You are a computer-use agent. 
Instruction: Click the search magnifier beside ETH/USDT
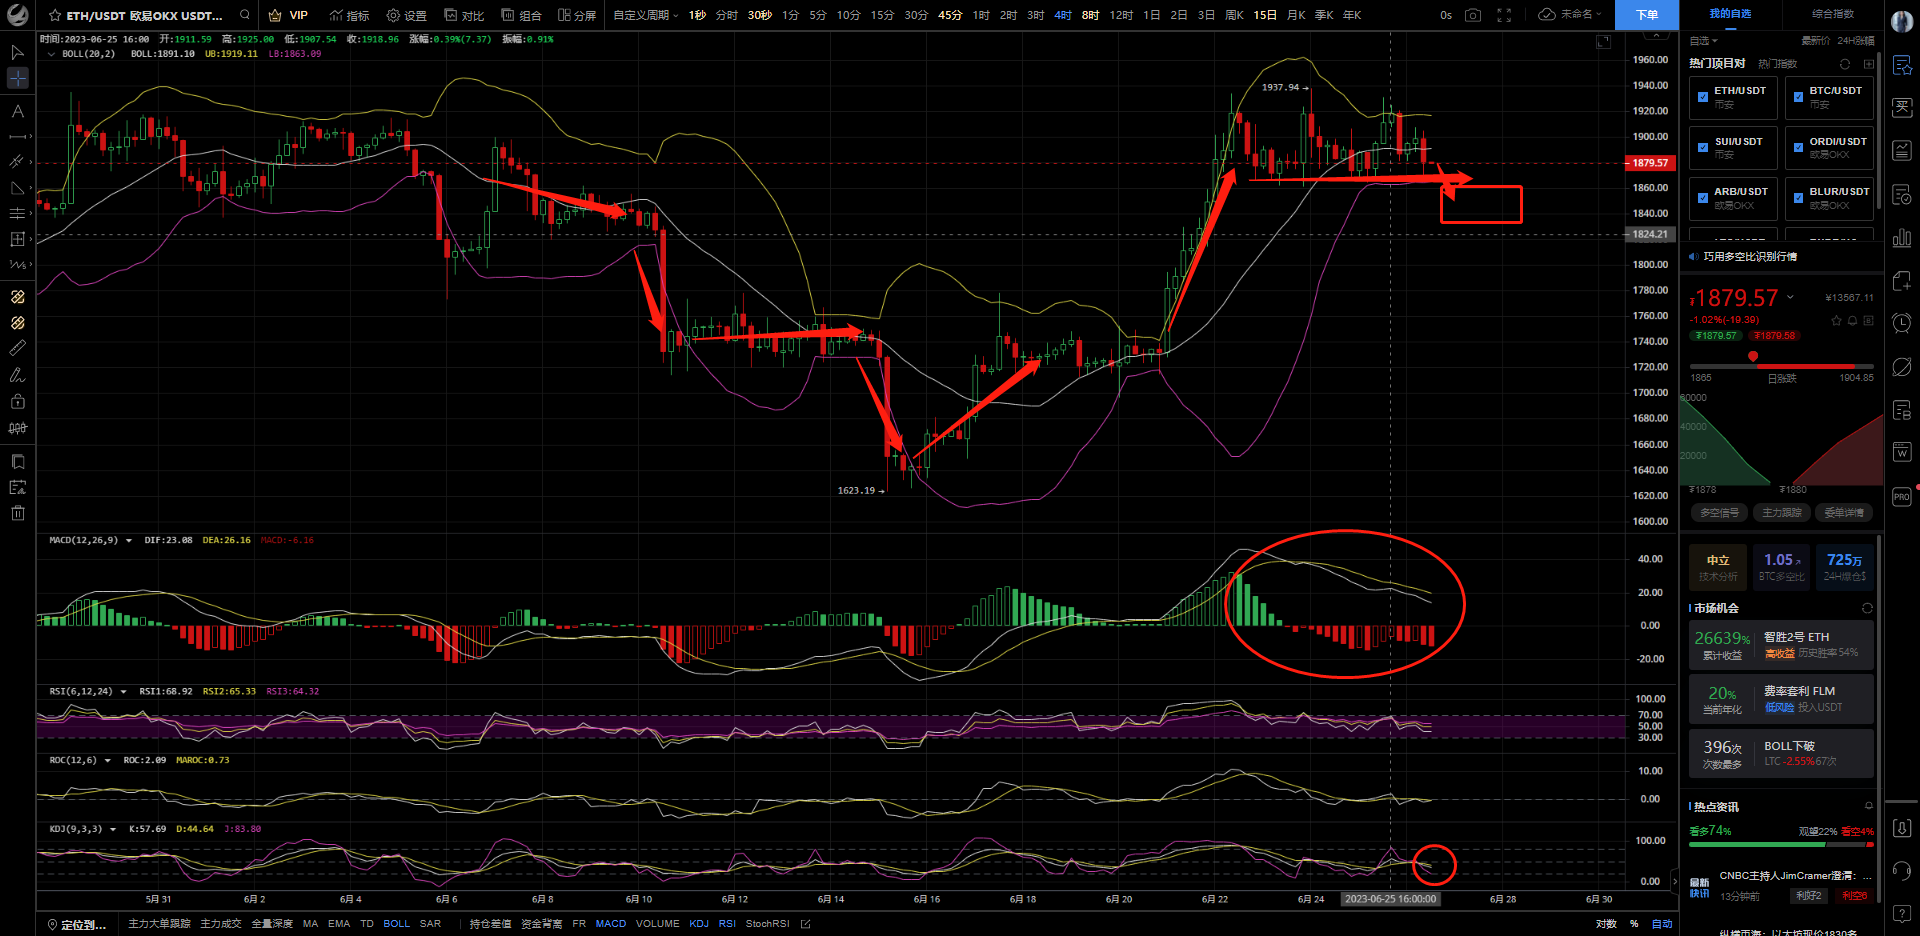(245, 15)
